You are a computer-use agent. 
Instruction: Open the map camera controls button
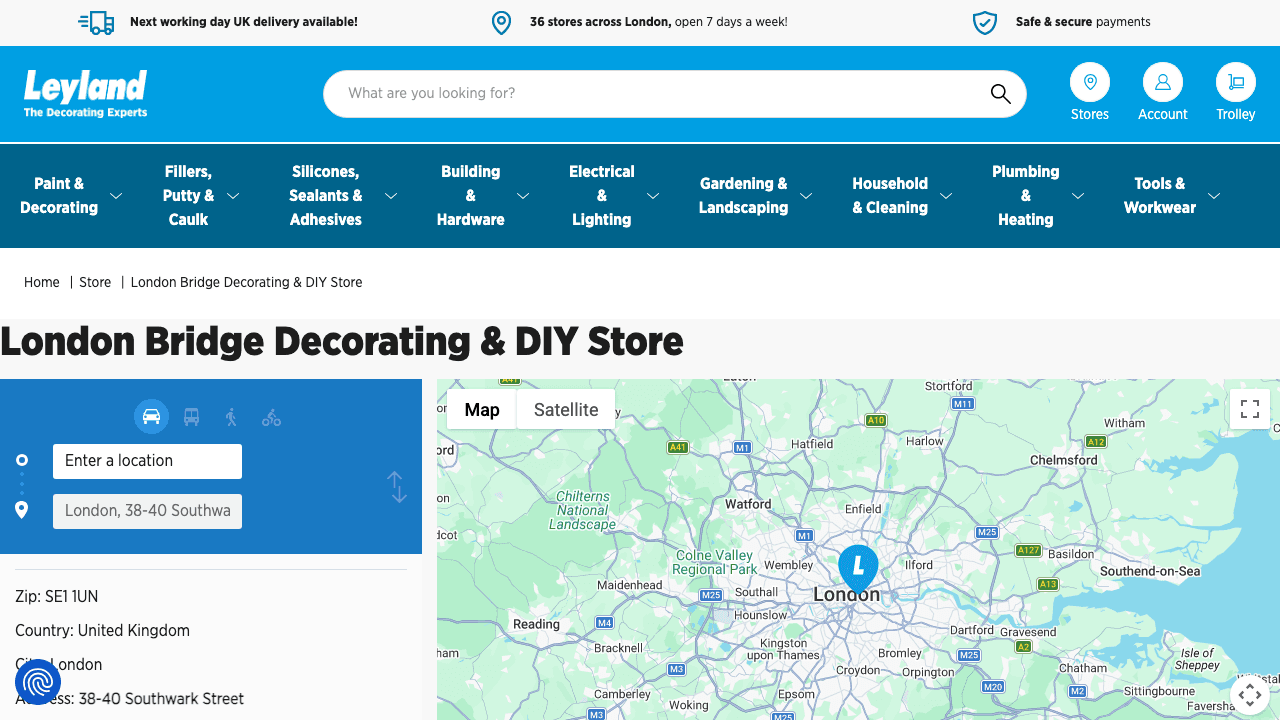point(1250,695)
